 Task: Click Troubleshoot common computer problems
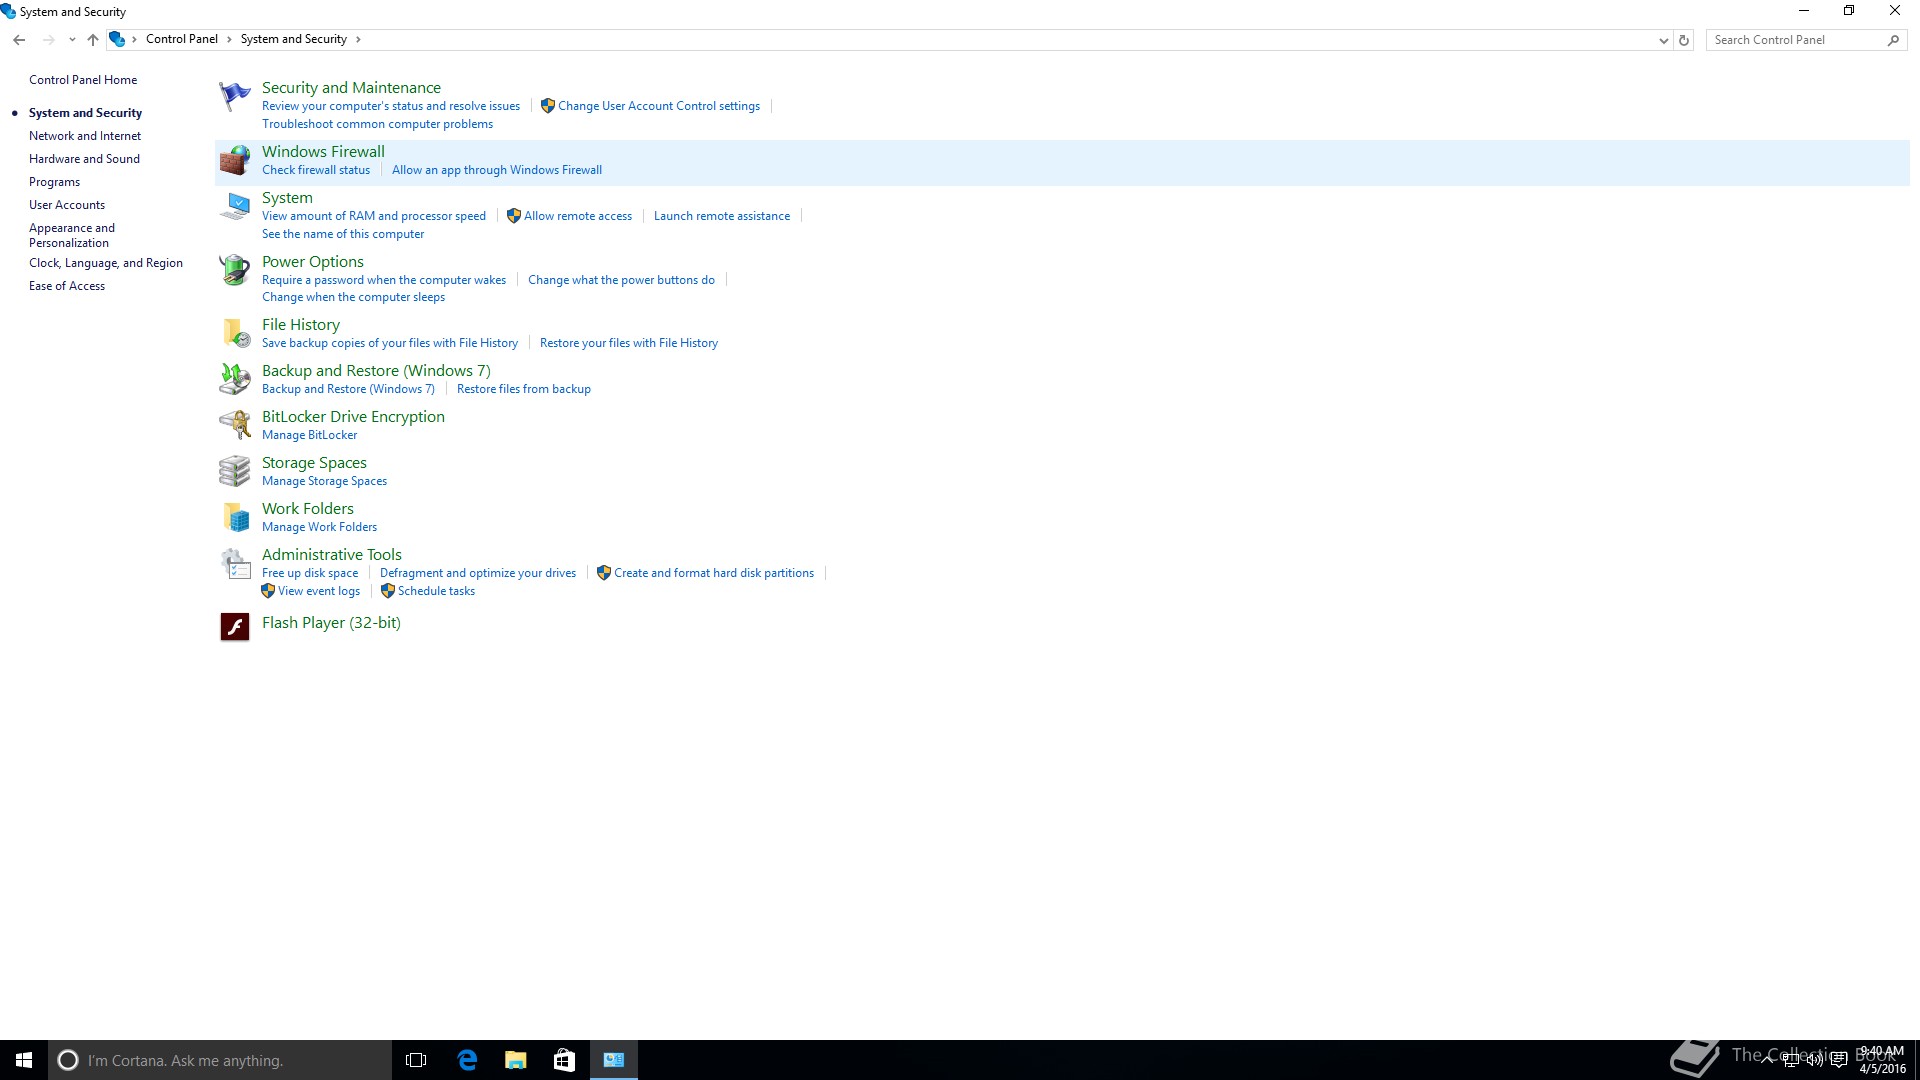coord(377,124)
